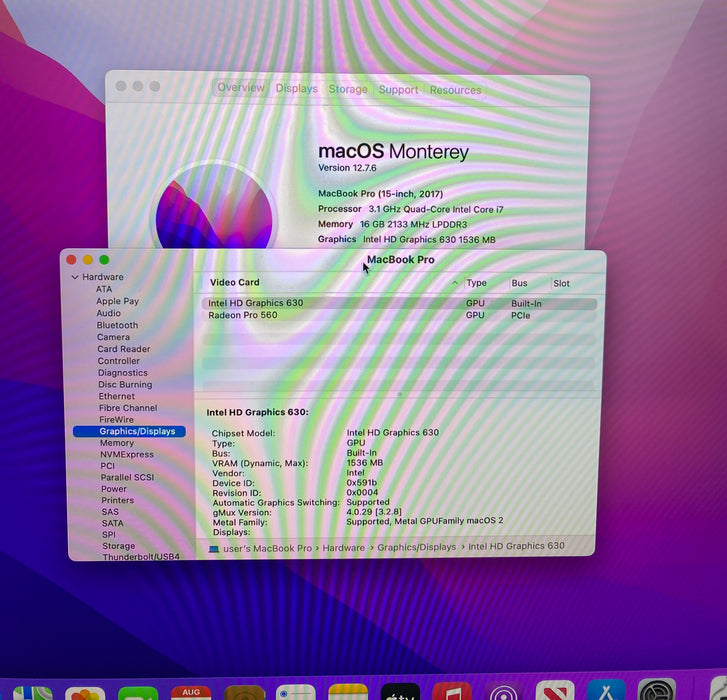Open System Preferences gear icon in Dock
Image resolution: width=727 pixels, height=700 pixels.
(x=657, y=689)
